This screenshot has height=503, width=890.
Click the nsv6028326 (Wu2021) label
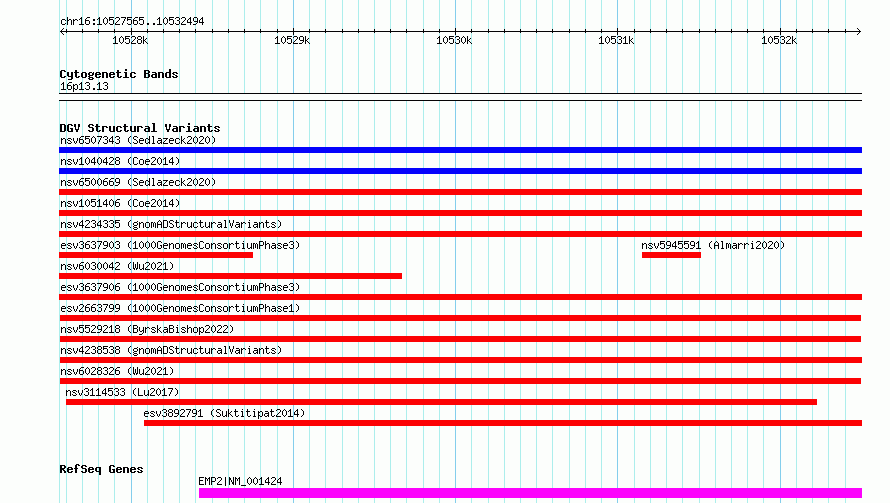[117, 371]
